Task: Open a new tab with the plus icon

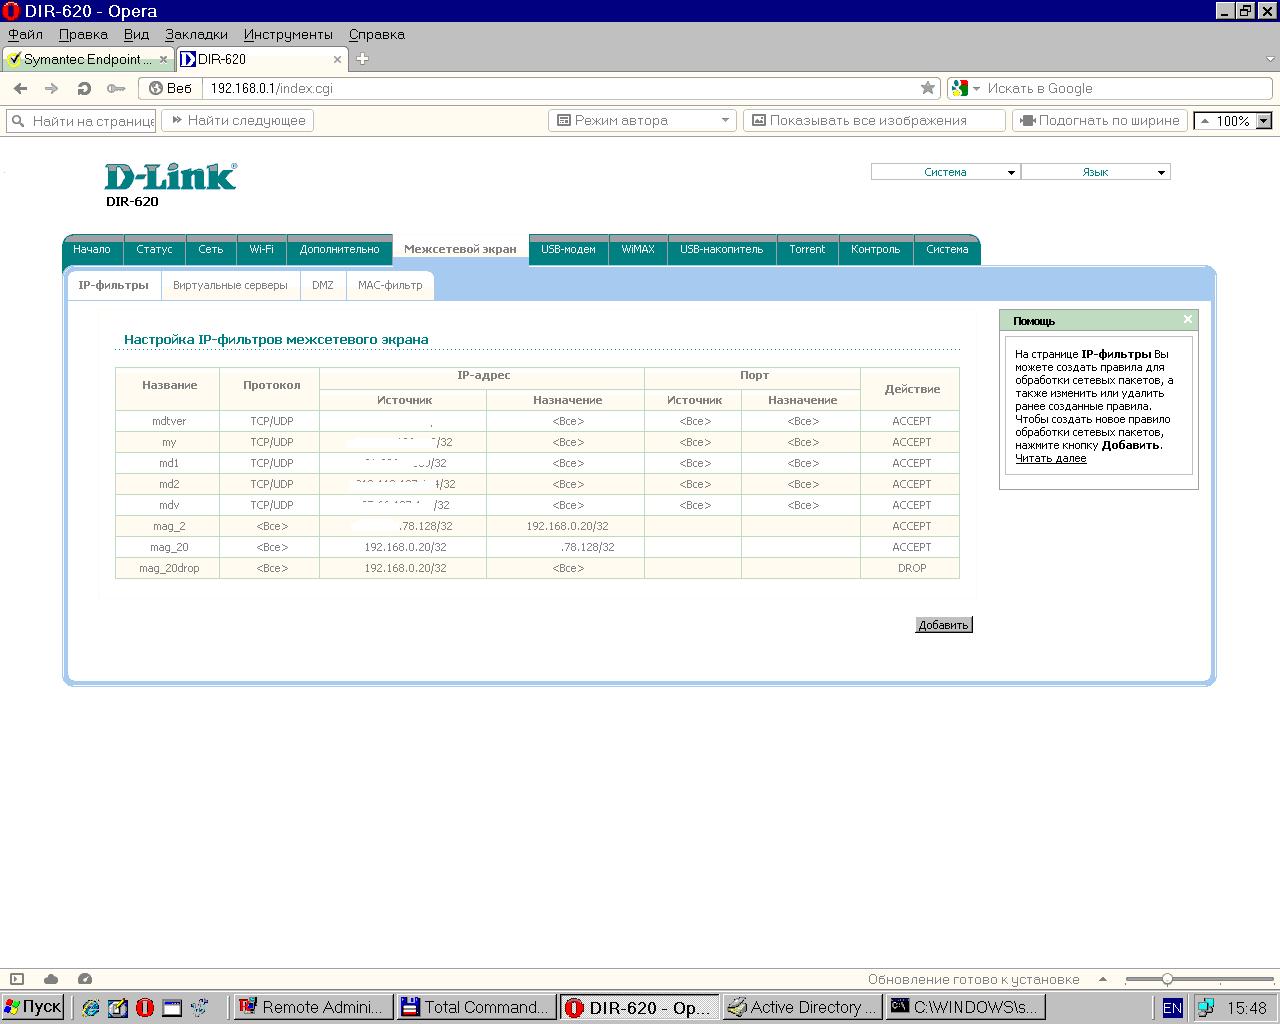Action: pyautogui.click(x=363, y=59)
